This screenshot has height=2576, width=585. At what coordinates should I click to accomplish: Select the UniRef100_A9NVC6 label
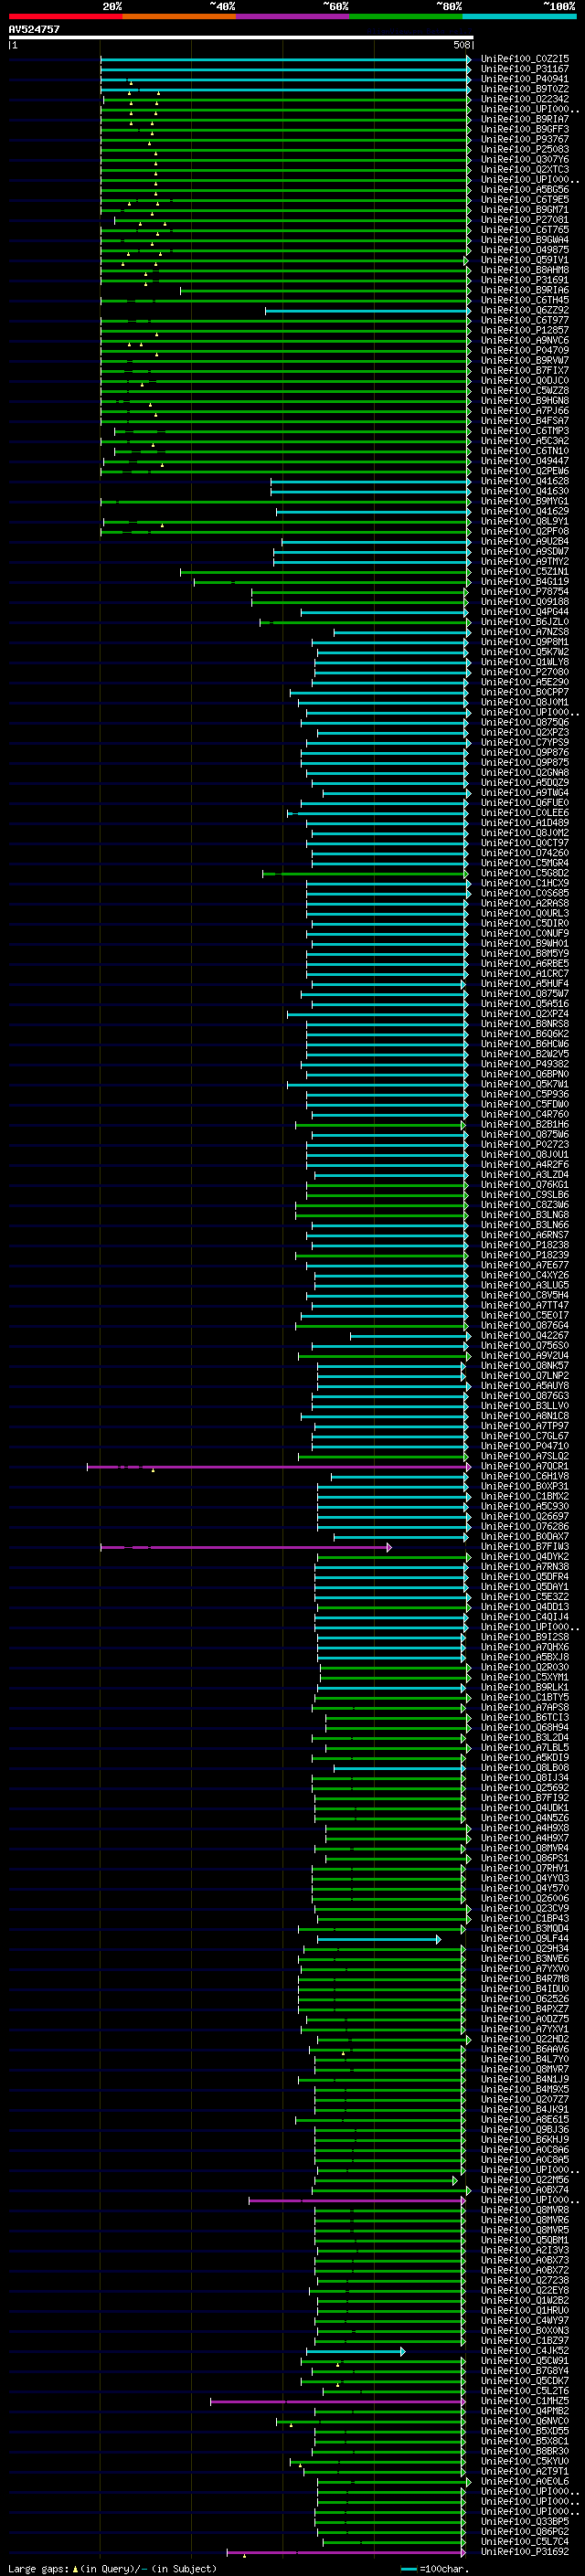[x=525, y=340]
